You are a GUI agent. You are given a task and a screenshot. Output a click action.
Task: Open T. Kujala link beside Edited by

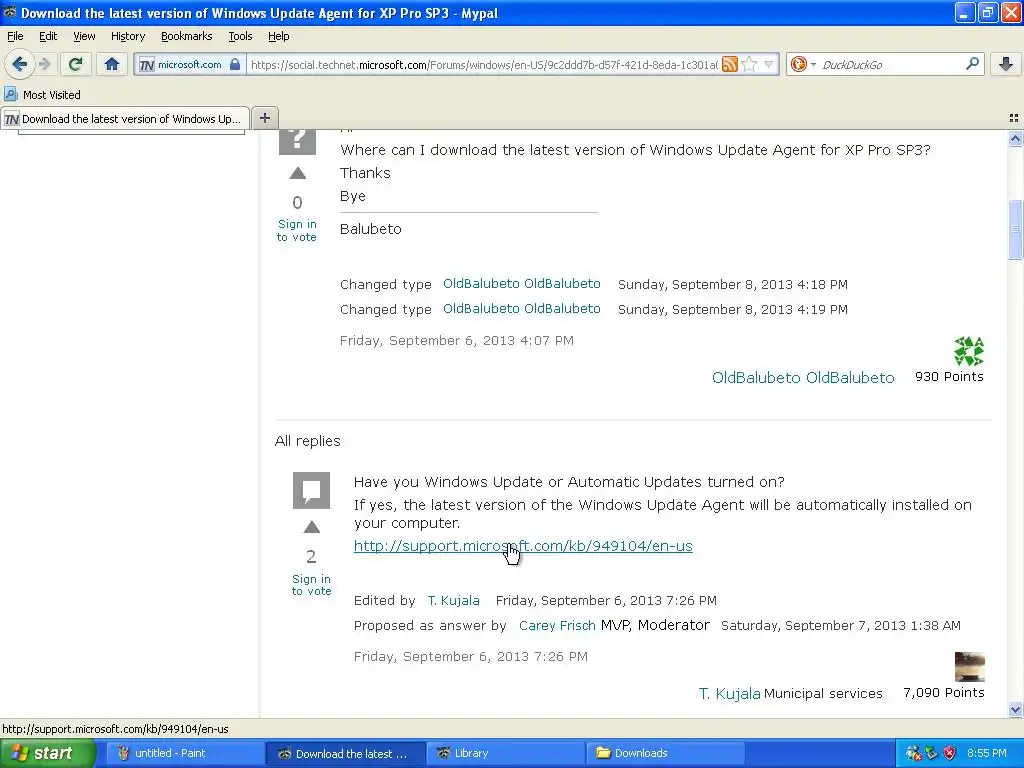[453, 600]
